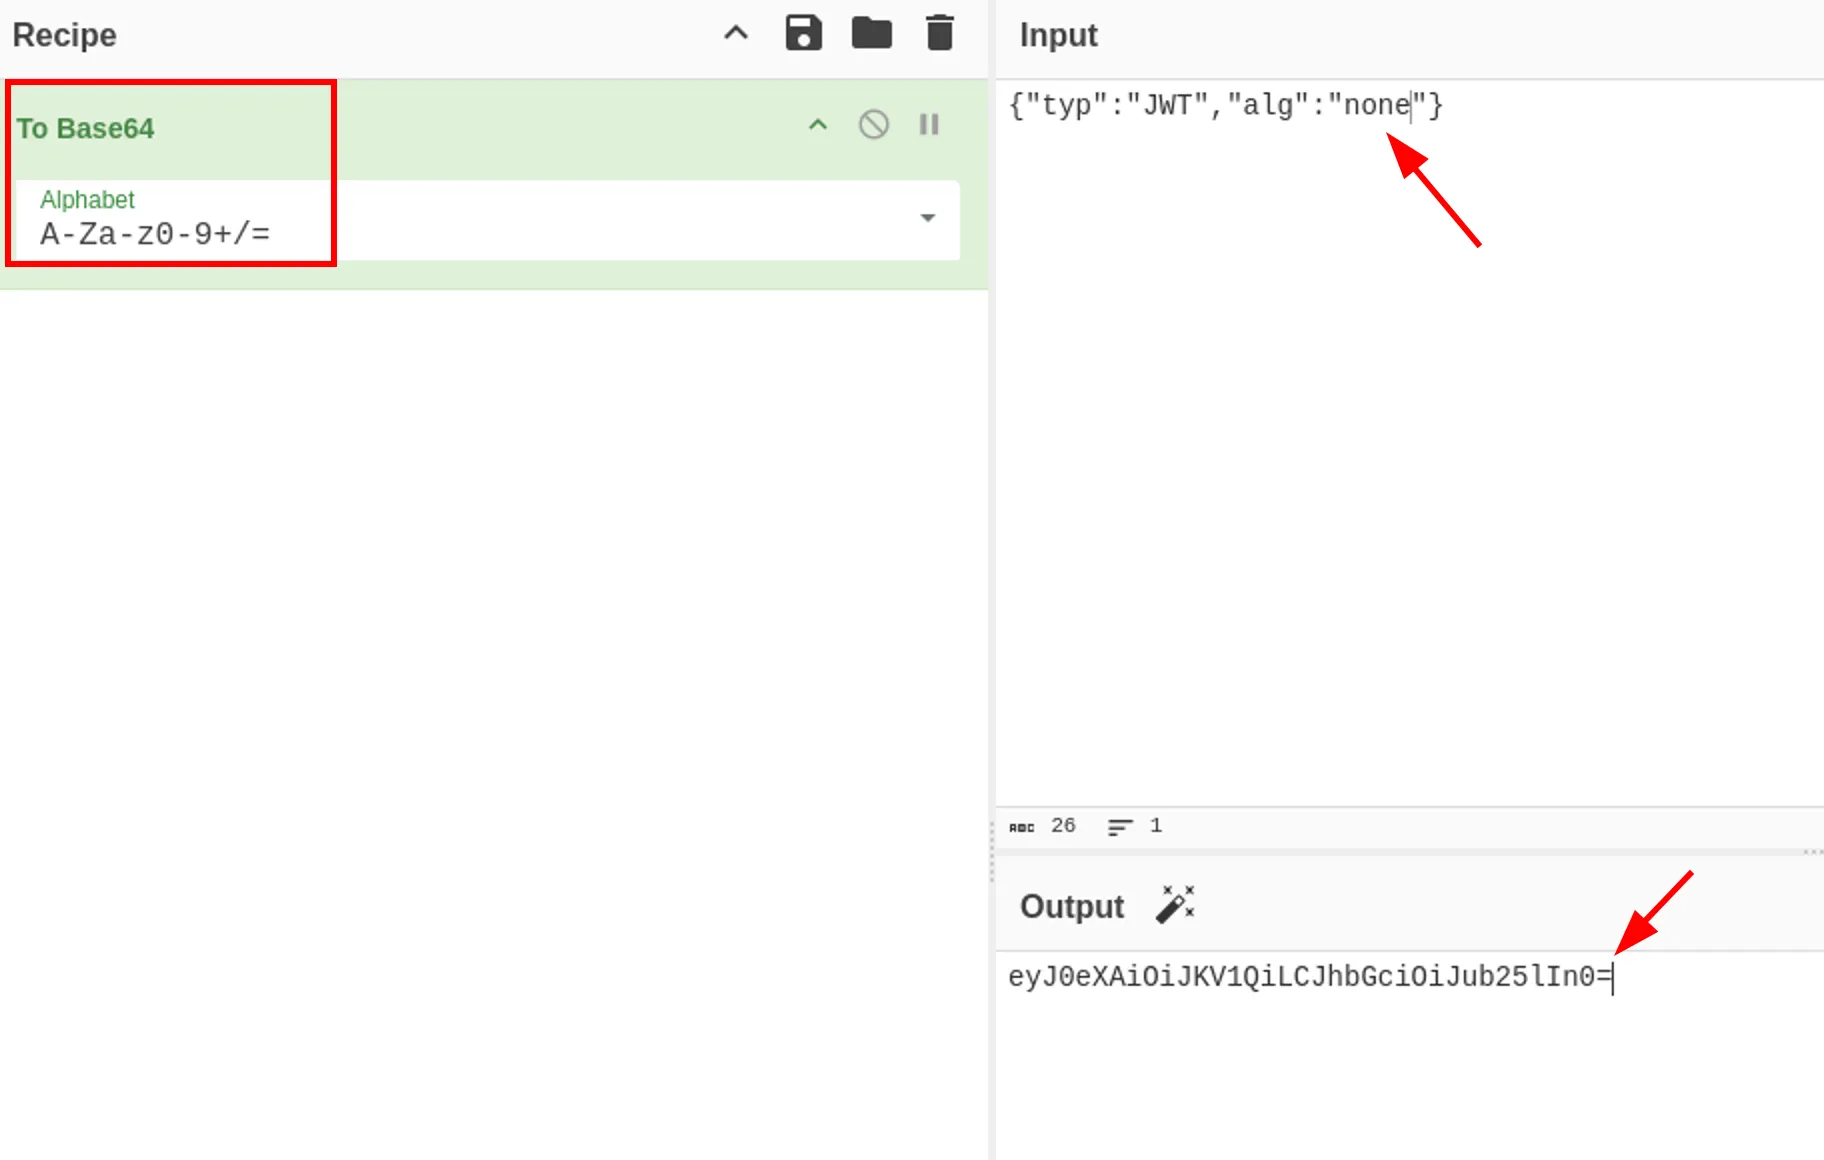
Task: Click the Output pane heading
Action: [x=1071, y=906]
